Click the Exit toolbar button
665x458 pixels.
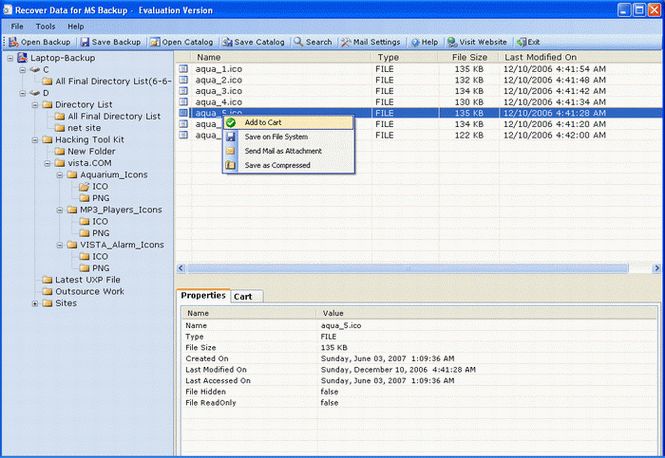click(x=528, y=42)
